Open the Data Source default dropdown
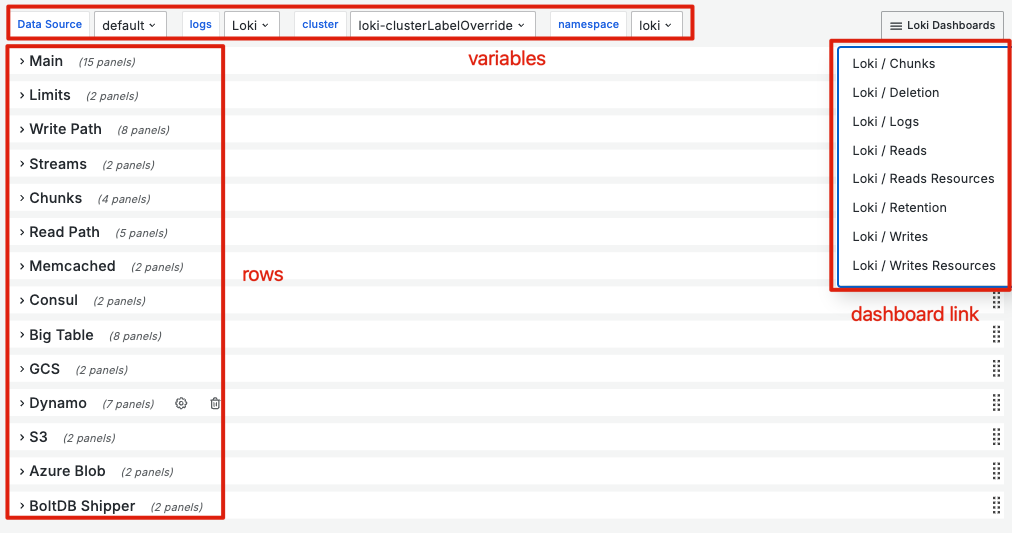The width and height of the screenshot is (1012, 533). click(130, 25)
